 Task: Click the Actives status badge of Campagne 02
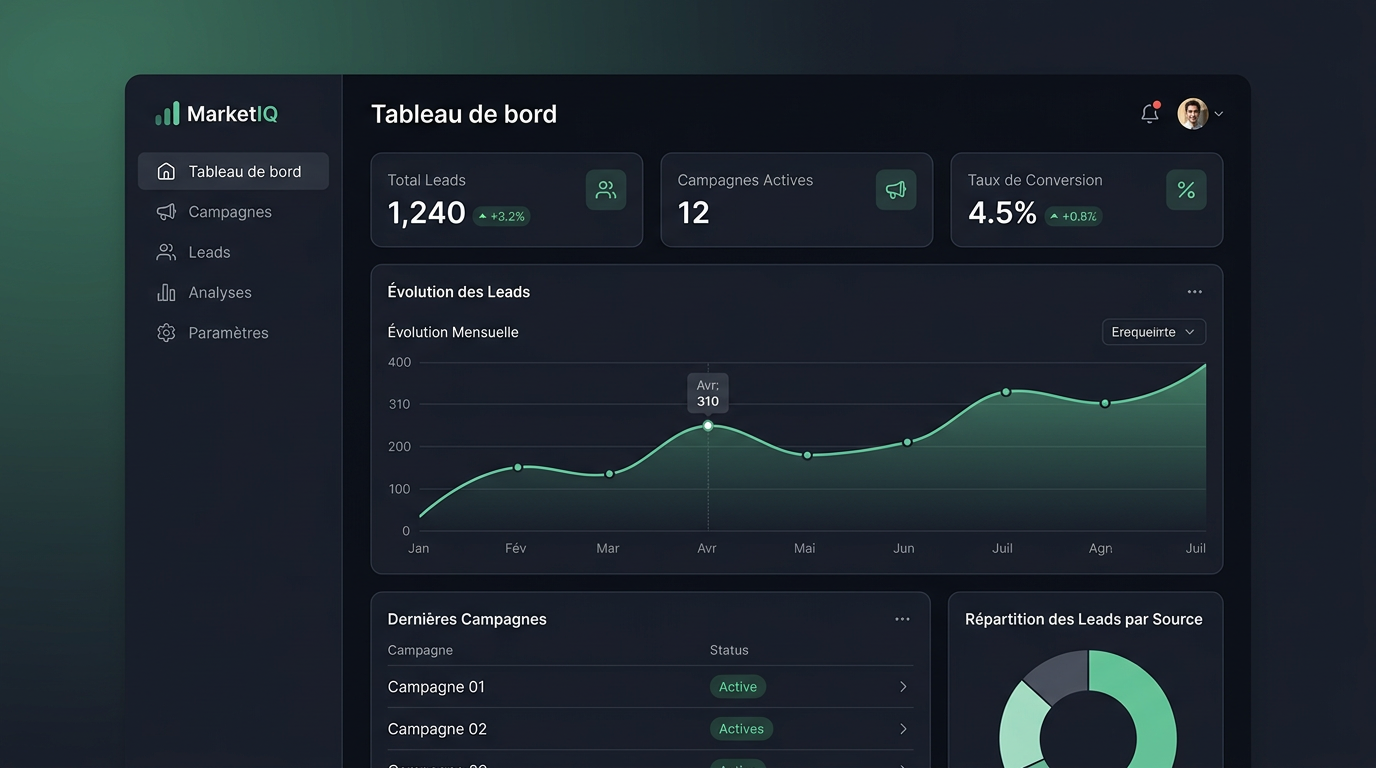741,729
